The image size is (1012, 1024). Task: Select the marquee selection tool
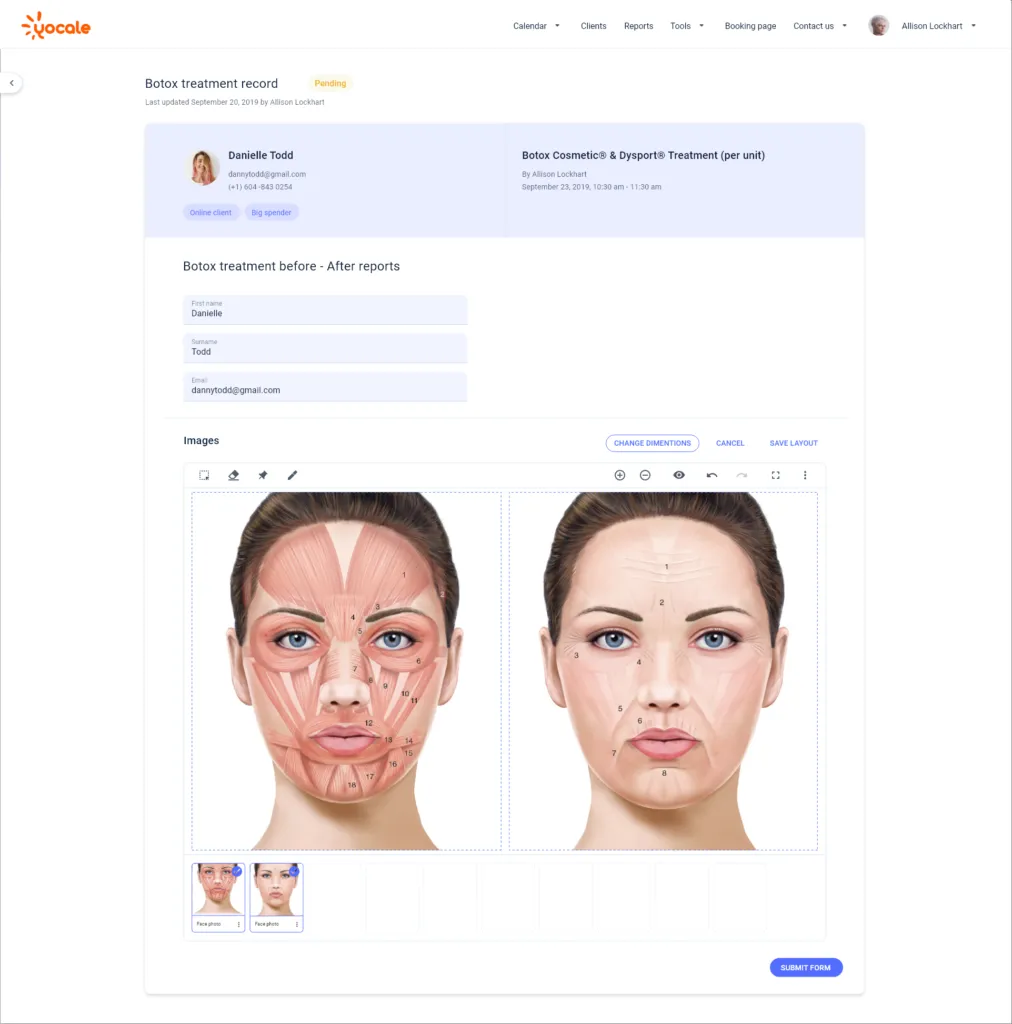point(204,475)
